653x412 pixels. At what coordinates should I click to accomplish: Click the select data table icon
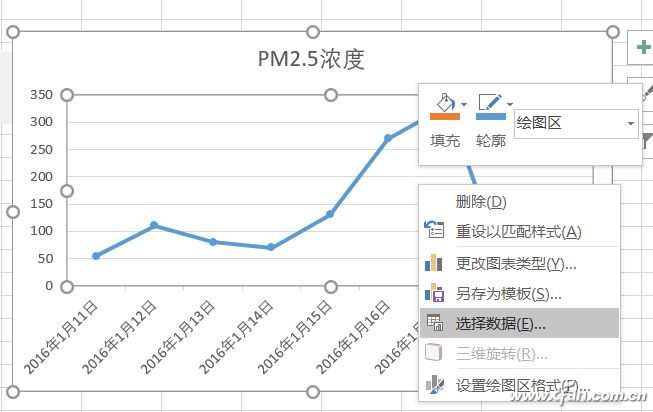[x=434, y=323]
